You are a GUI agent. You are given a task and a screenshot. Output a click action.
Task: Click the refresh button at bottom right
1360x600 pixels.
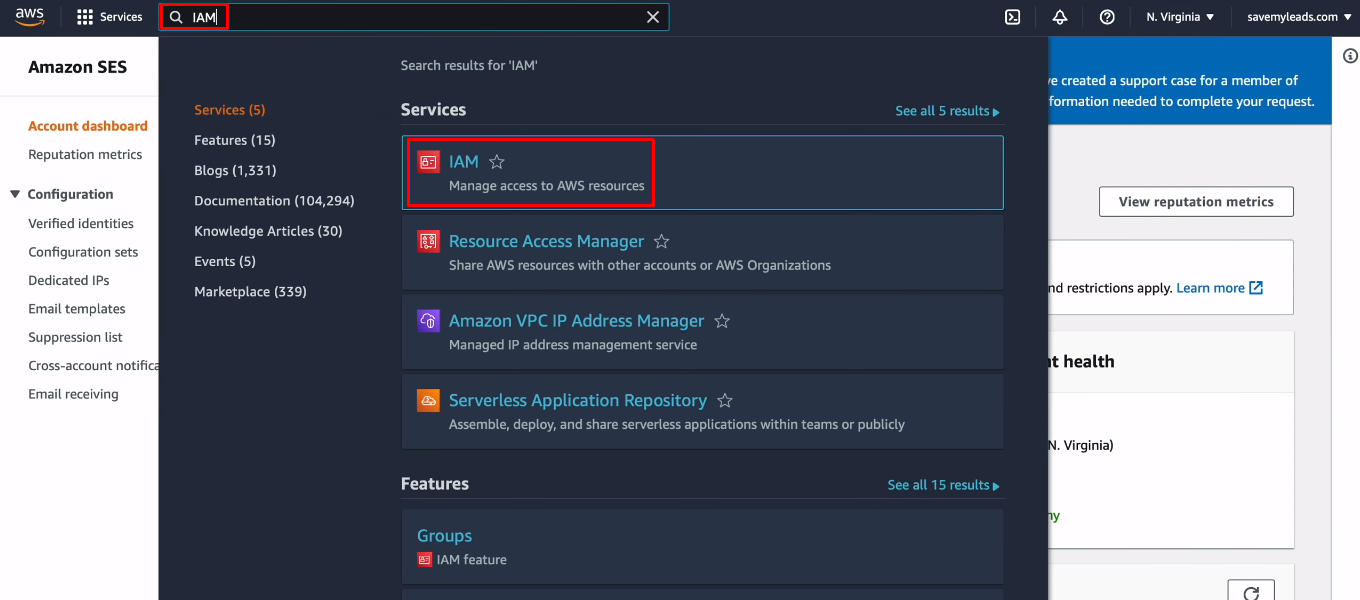[1251, 592]
